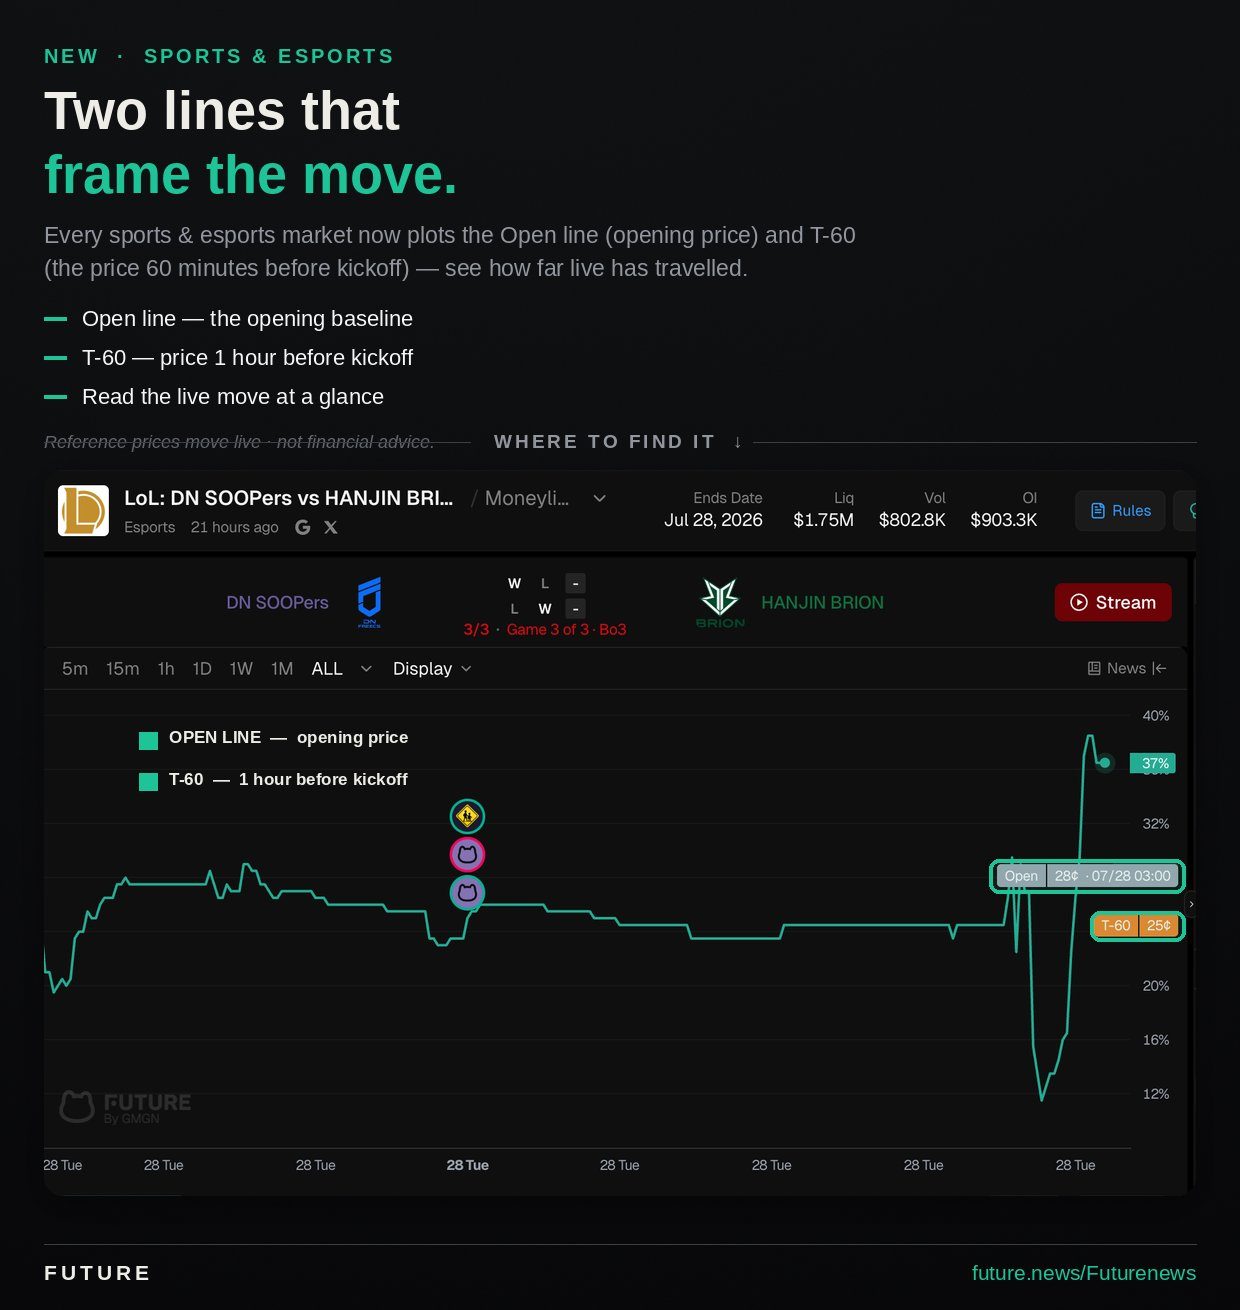Open the Google search icon
The height and width of the screenshot is (1310, 1240).
pos(303,527)
